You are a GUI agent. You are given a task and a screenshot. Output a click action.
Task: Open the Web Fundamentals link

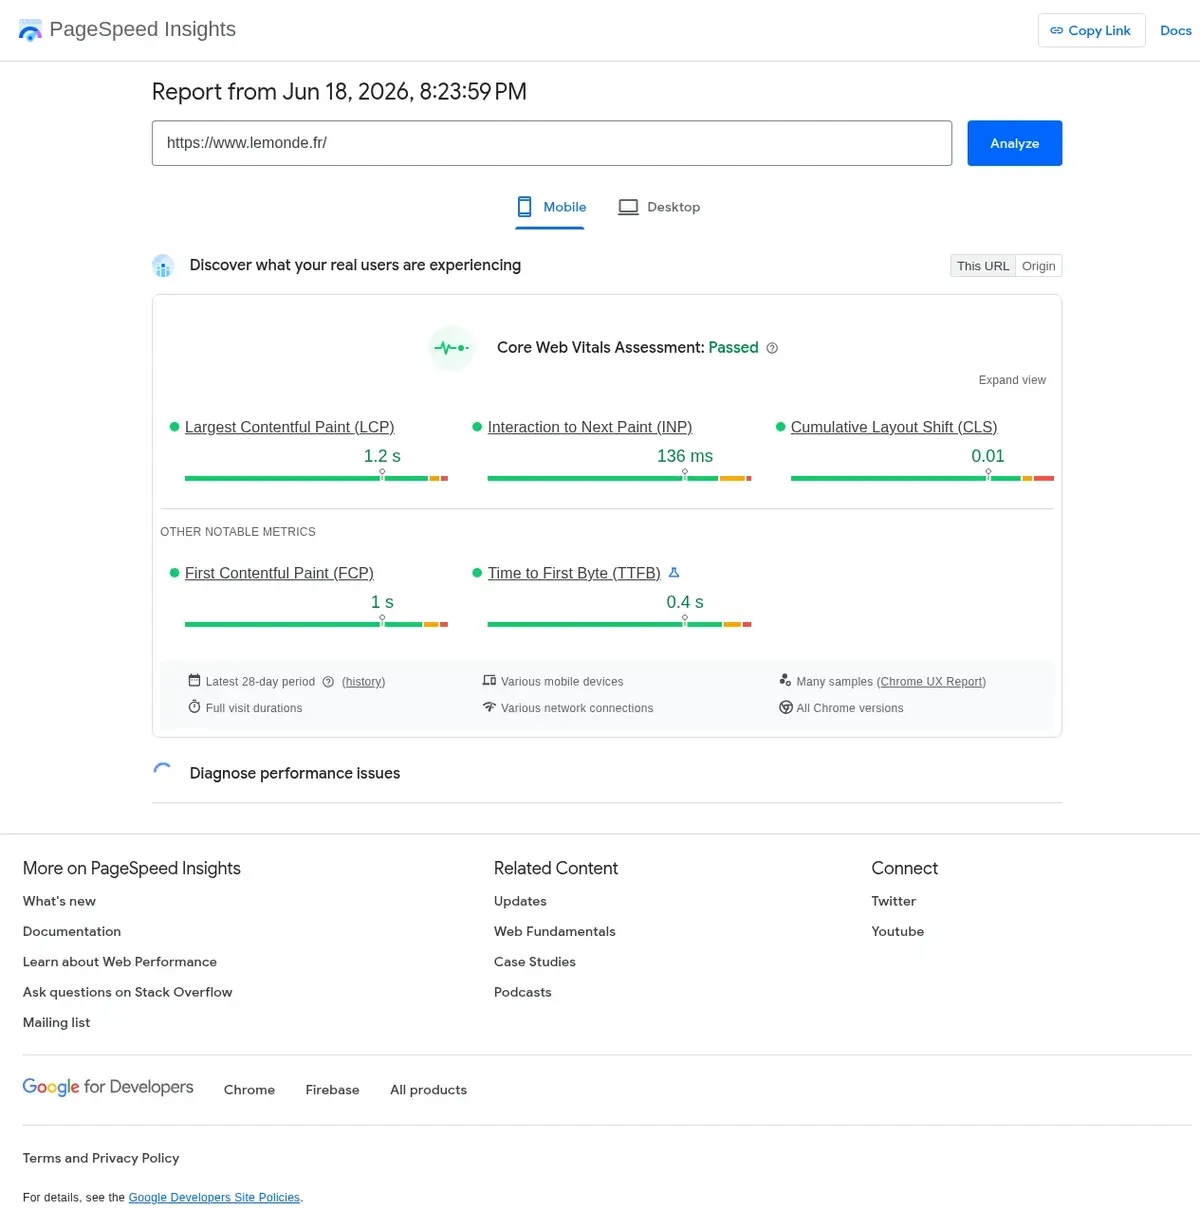[555, 931]
